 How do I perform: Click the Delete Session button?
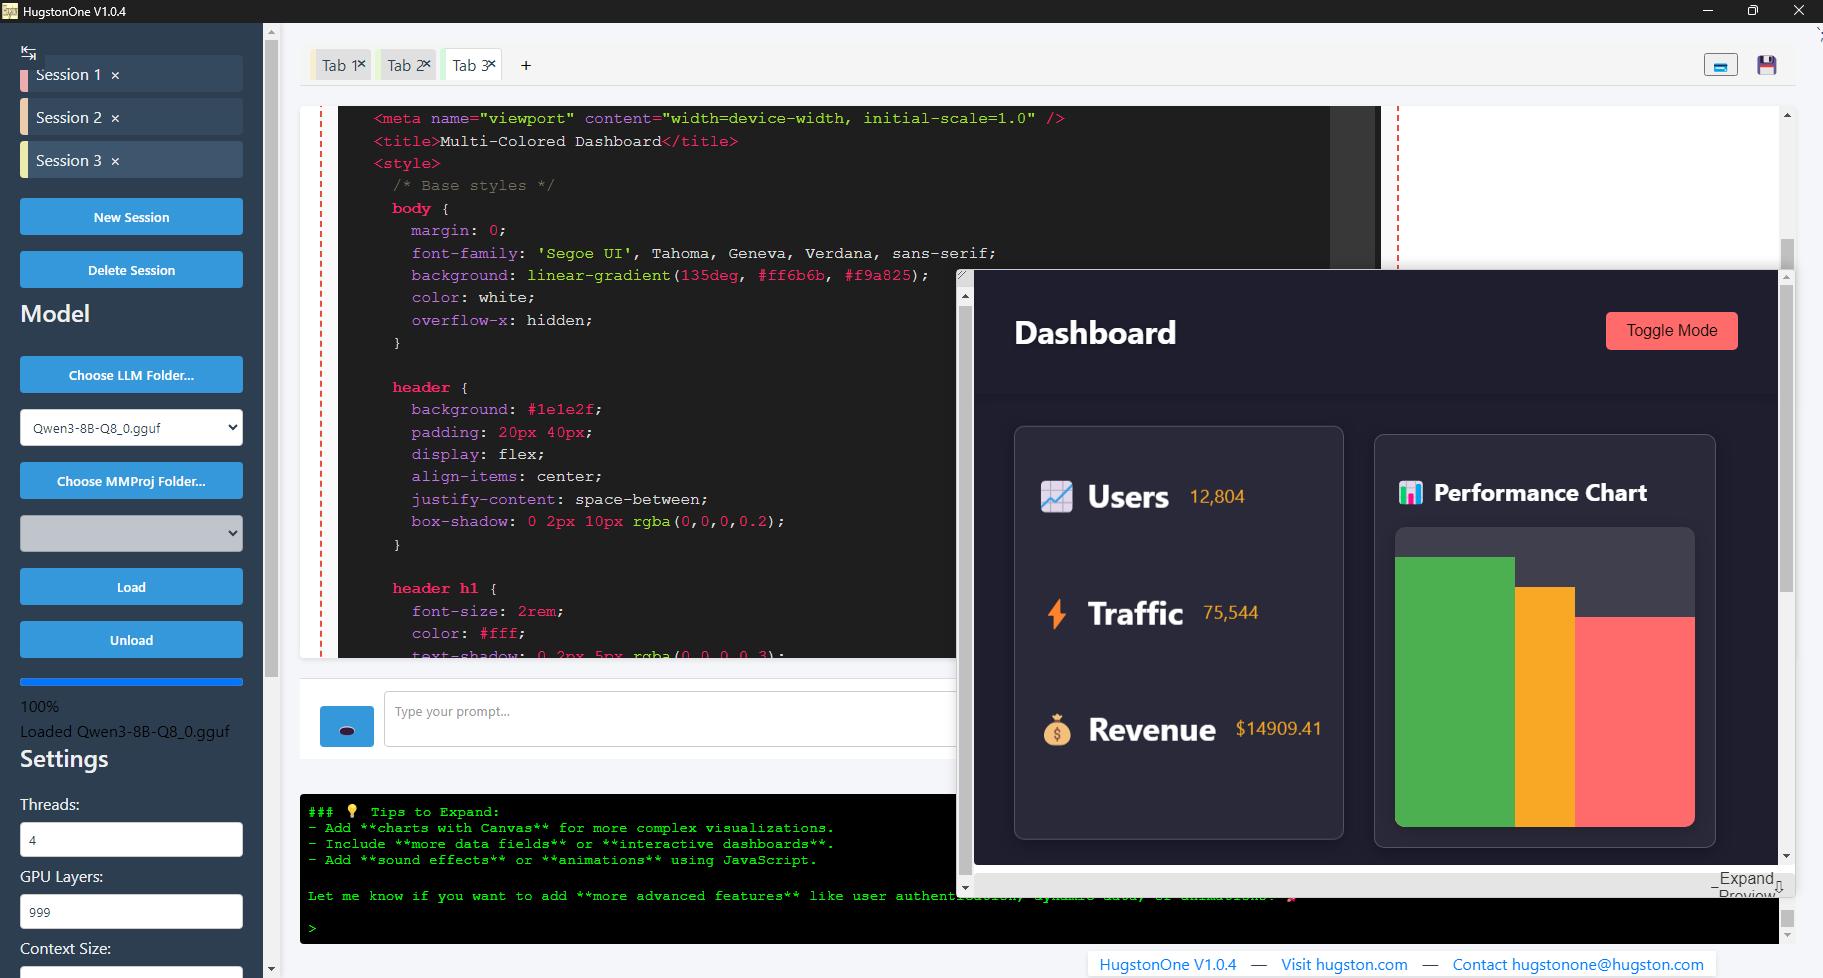pyautogui.click(x=131, y=270)
